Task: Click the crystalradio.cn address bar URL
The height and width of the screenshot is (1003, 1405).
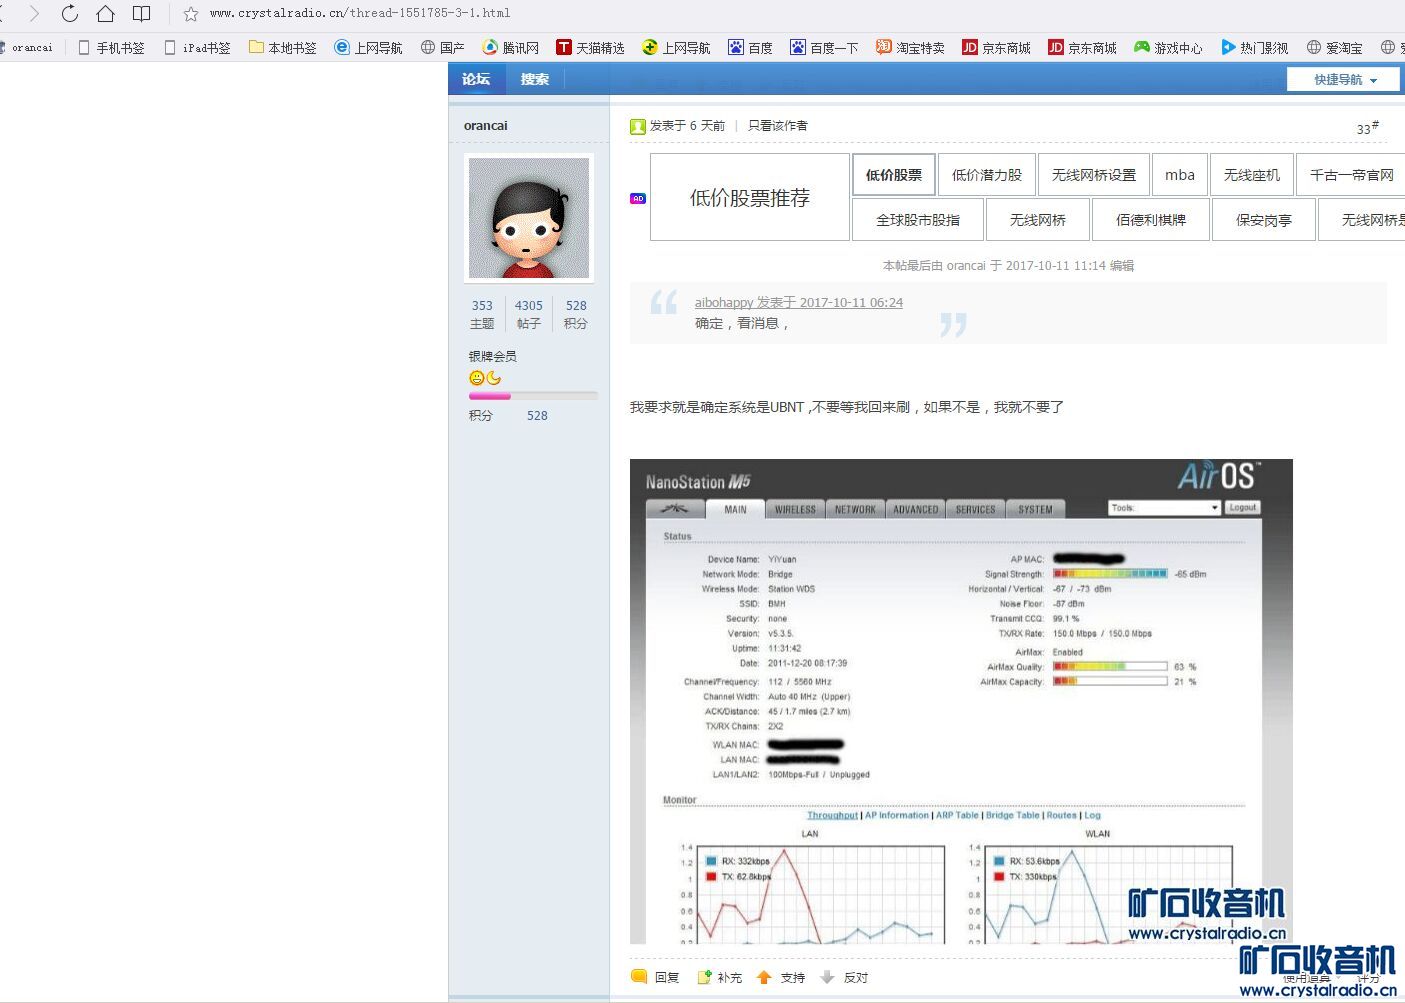Action: click(360, 14)
